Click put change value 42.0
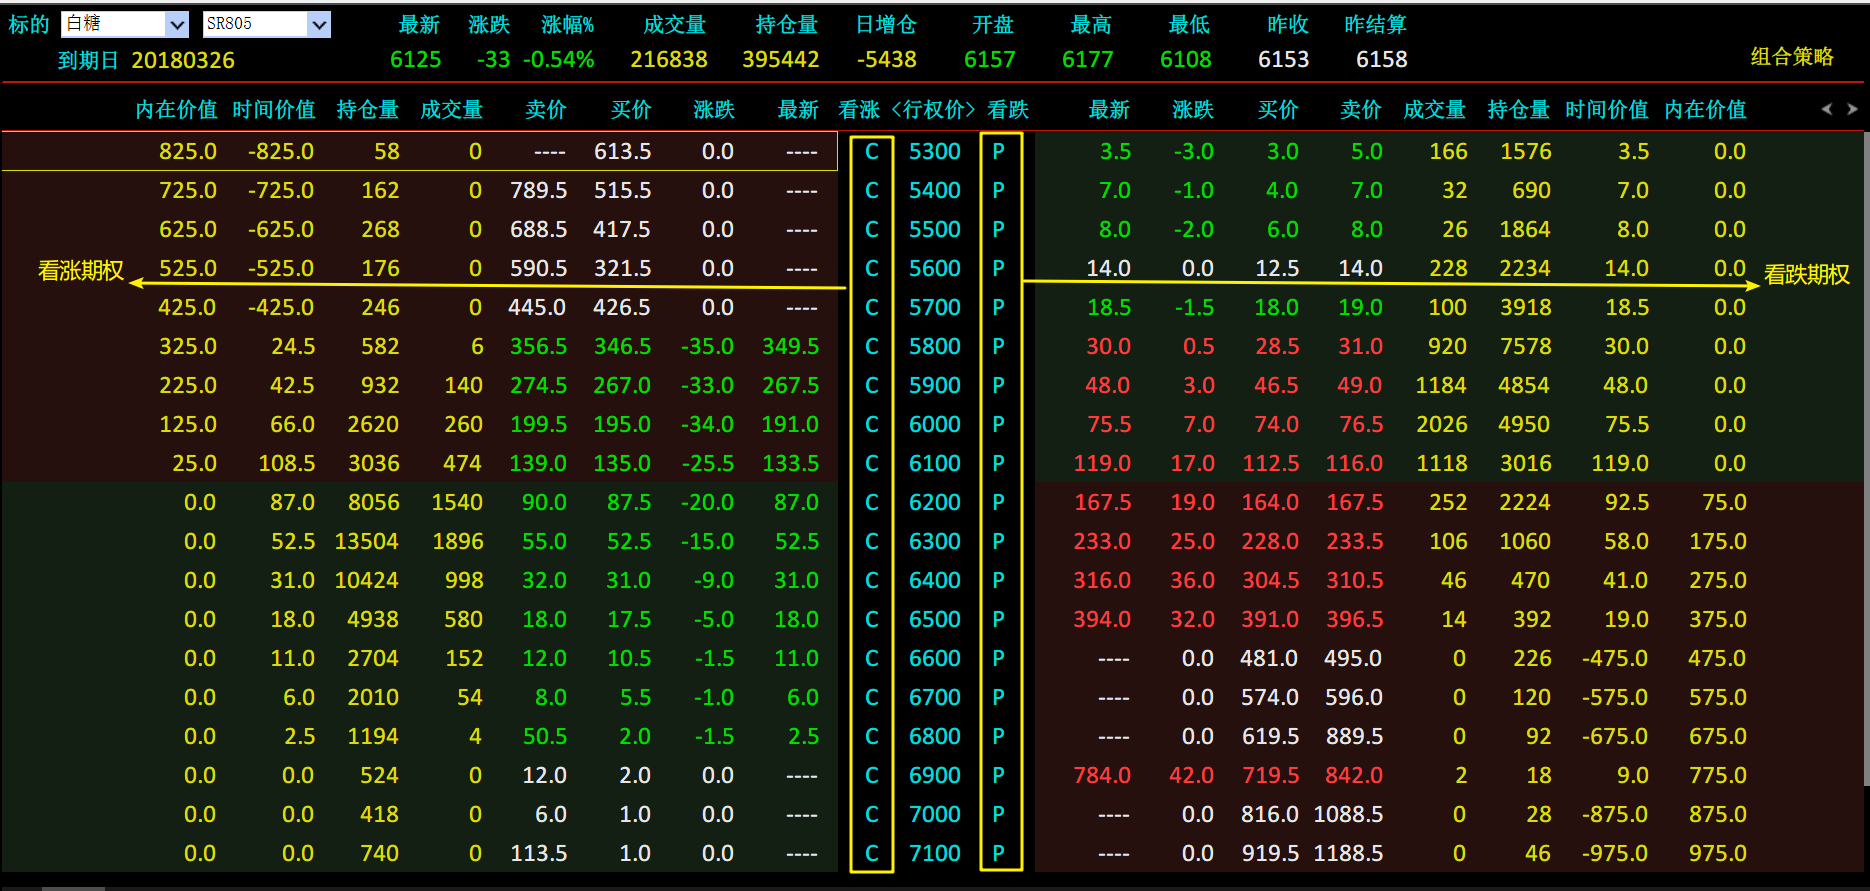1870x891 pixels. point(1192,776)
